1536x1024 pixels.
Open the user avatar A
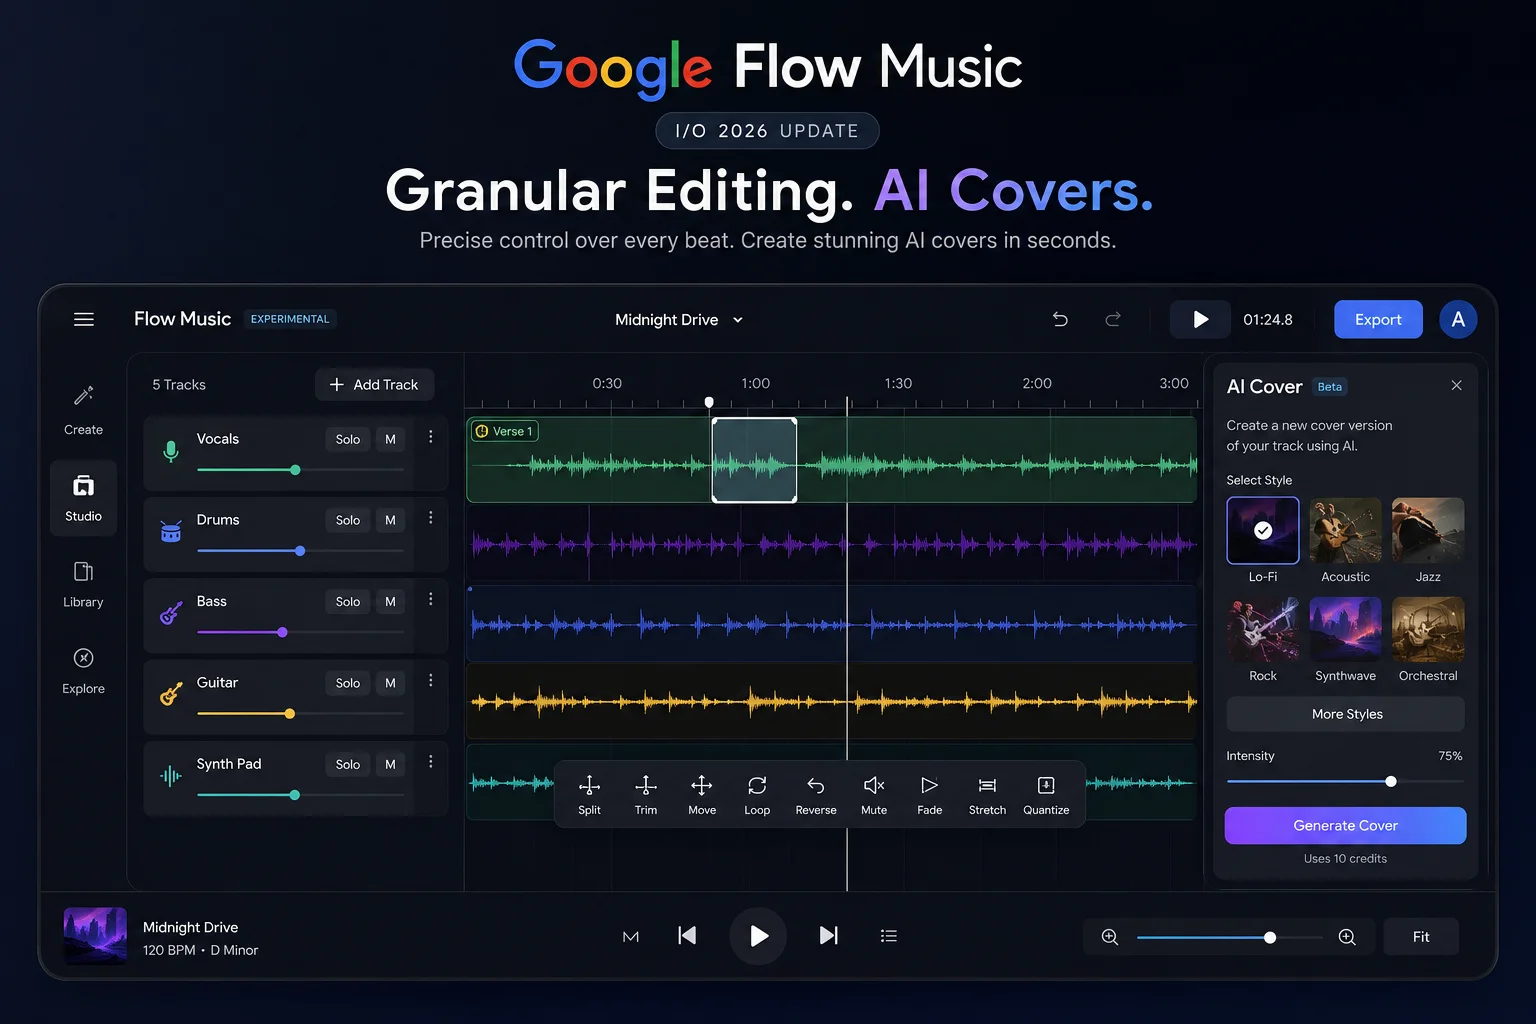click(x=1458, y=319)
